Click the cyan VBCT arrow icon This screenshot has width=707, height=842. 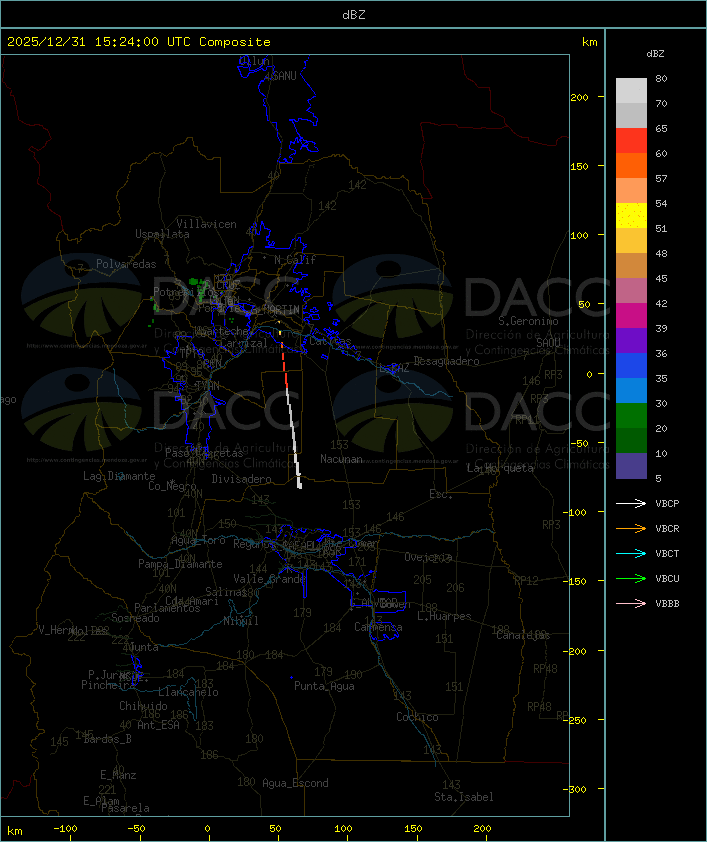[x=631, y=553]
